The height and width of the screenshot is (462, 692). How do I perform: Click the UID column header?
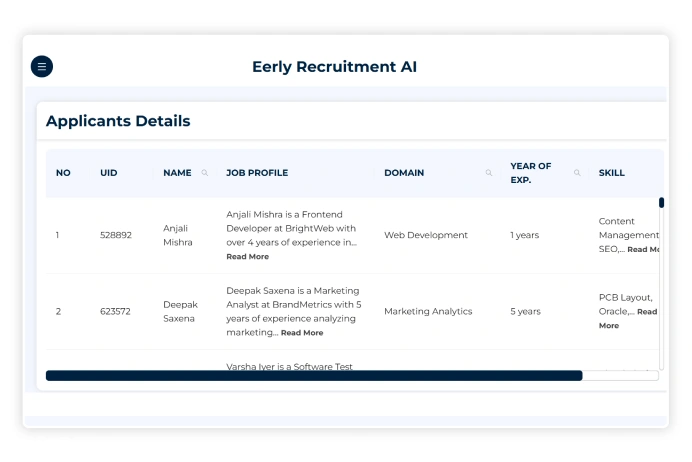click(x=109, y=173)
